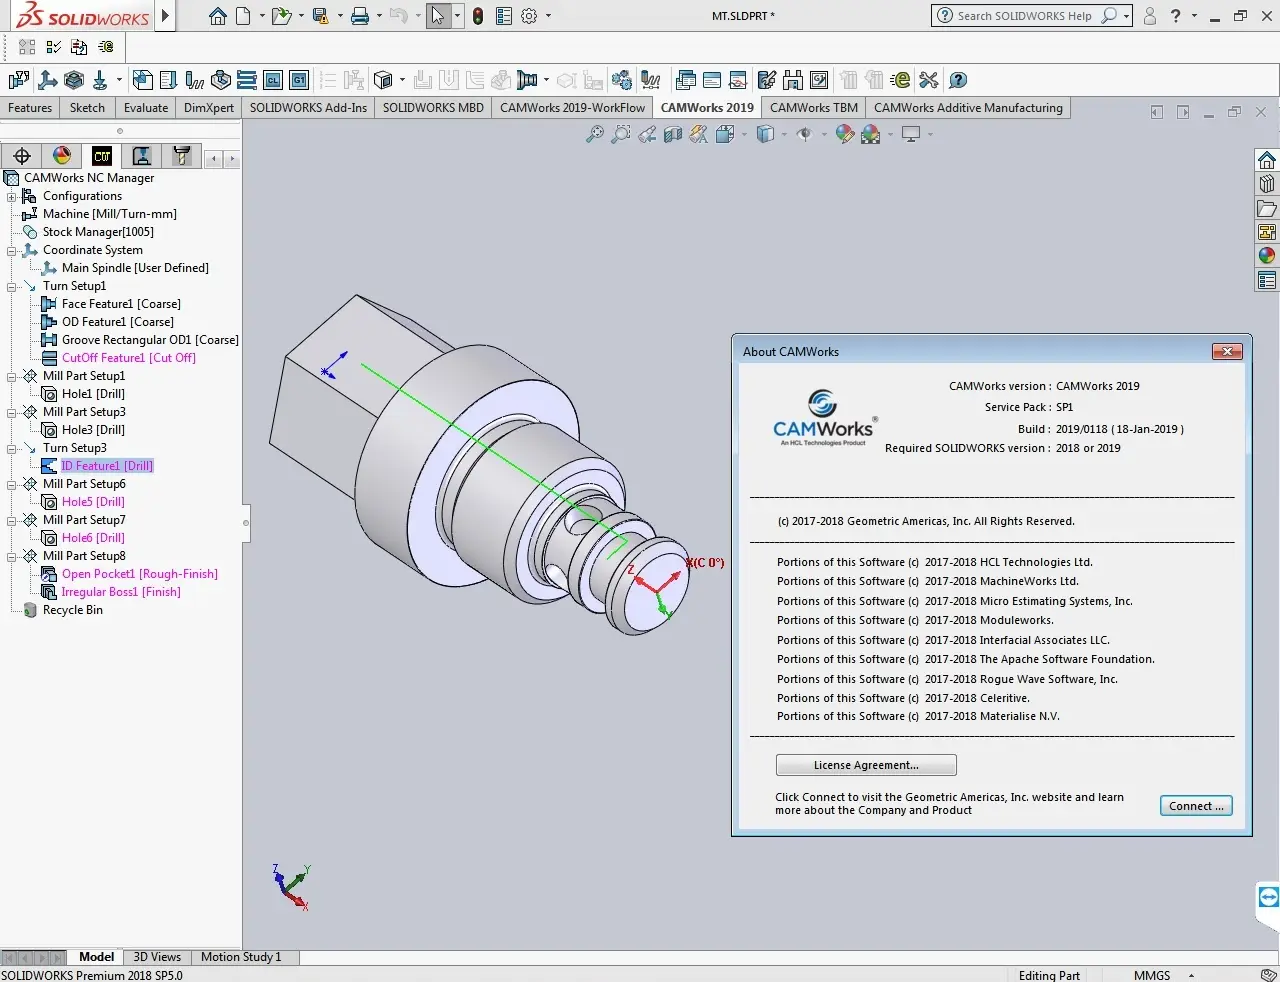The image size is (1280, 982).
Task: Click Generate Toolpath icon
Action: point(195,80)
